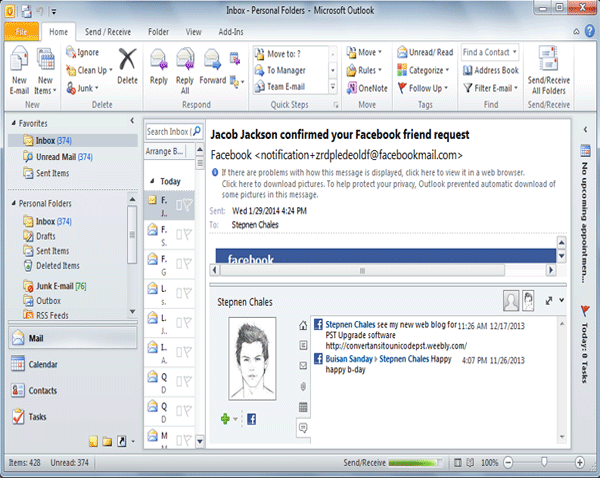Open Tasks in the navigation pane

(73, 416)
